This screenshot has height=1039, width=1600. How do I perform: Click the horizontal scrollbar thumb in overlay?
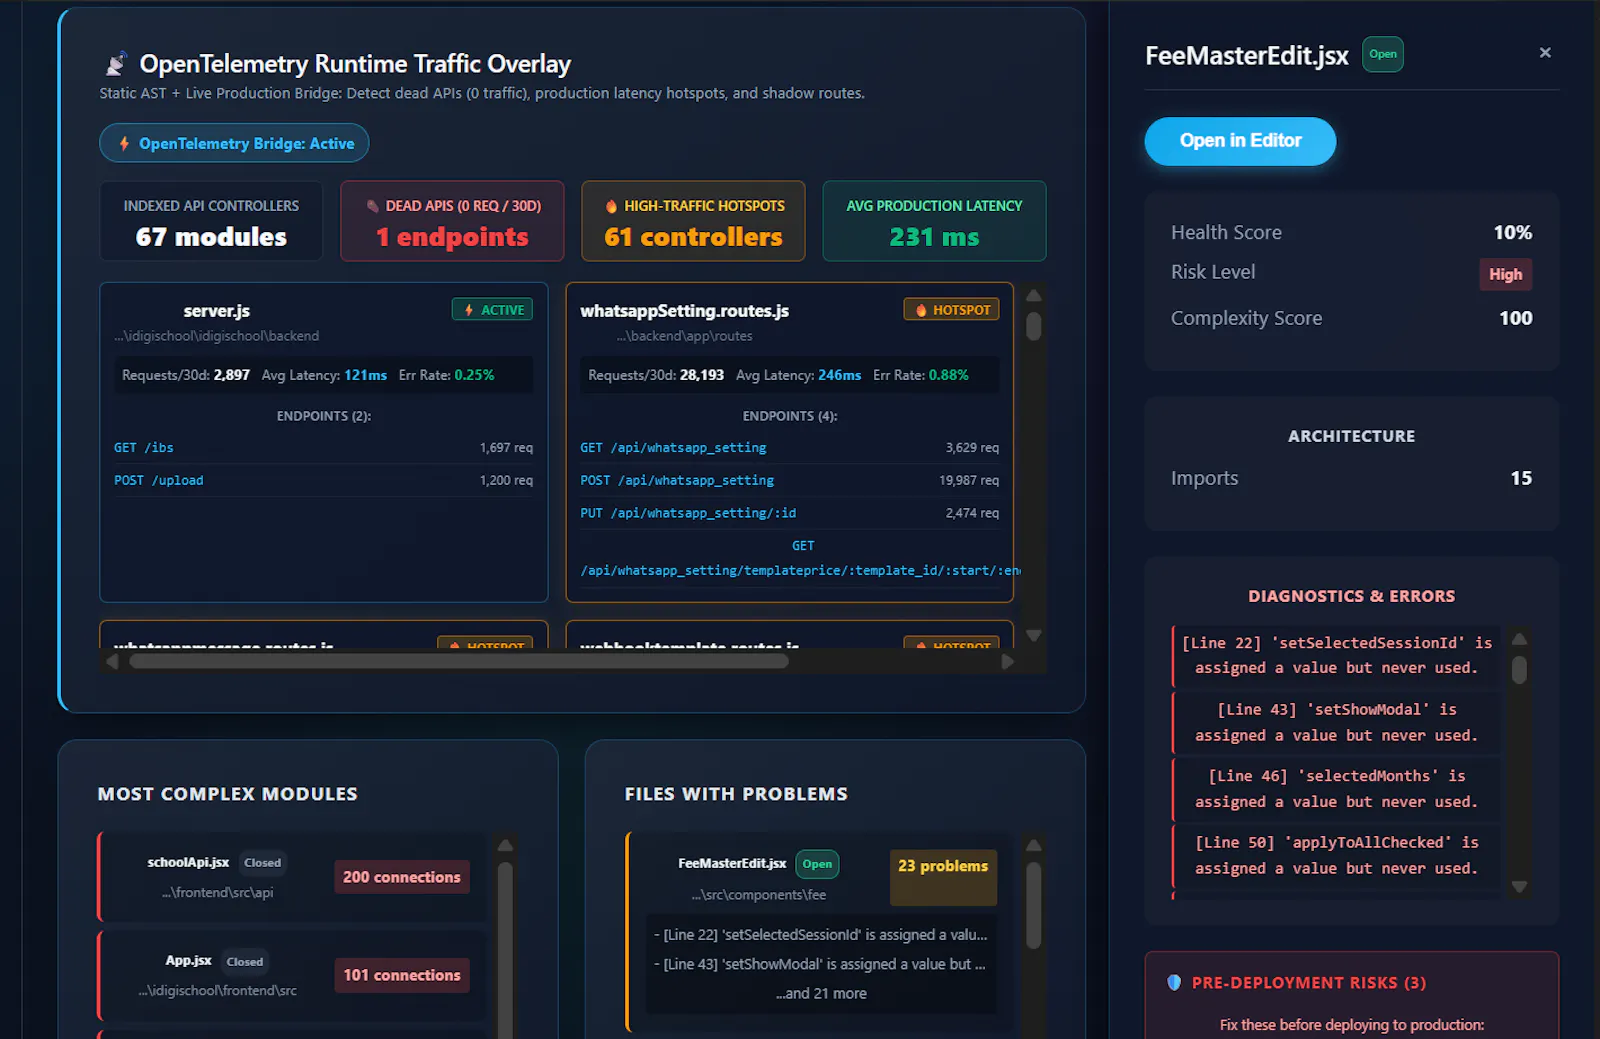(x=459, y=661)
